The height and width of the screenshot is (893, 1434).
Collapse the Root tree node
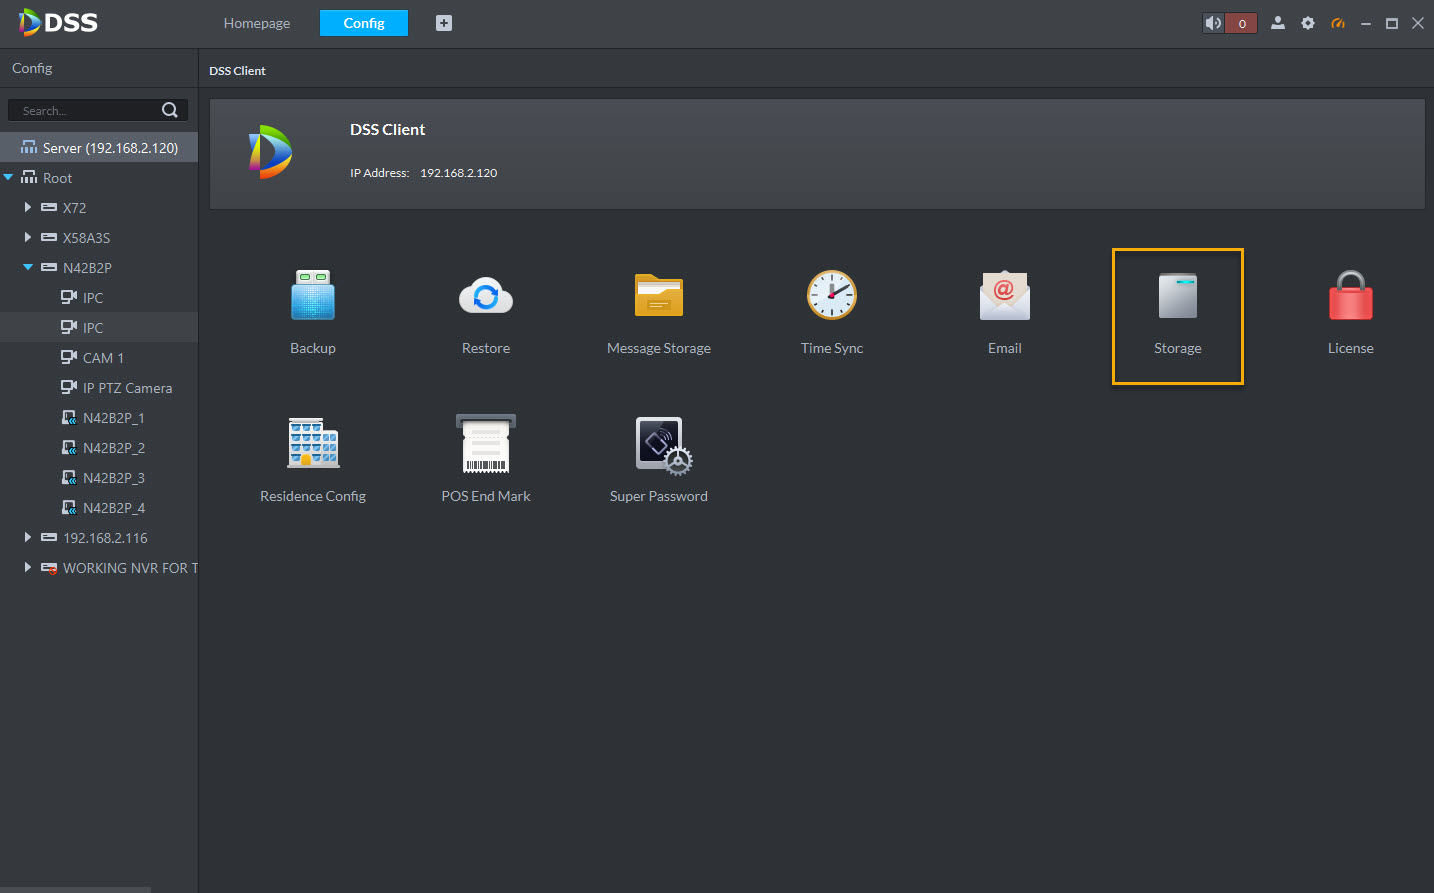[x=8, y=178]
